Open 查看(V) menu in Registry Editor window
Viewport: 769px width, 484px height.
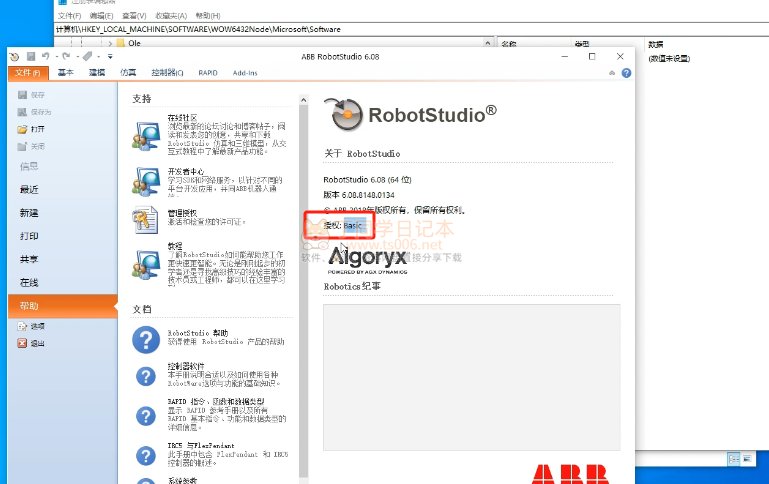[134, 16]
